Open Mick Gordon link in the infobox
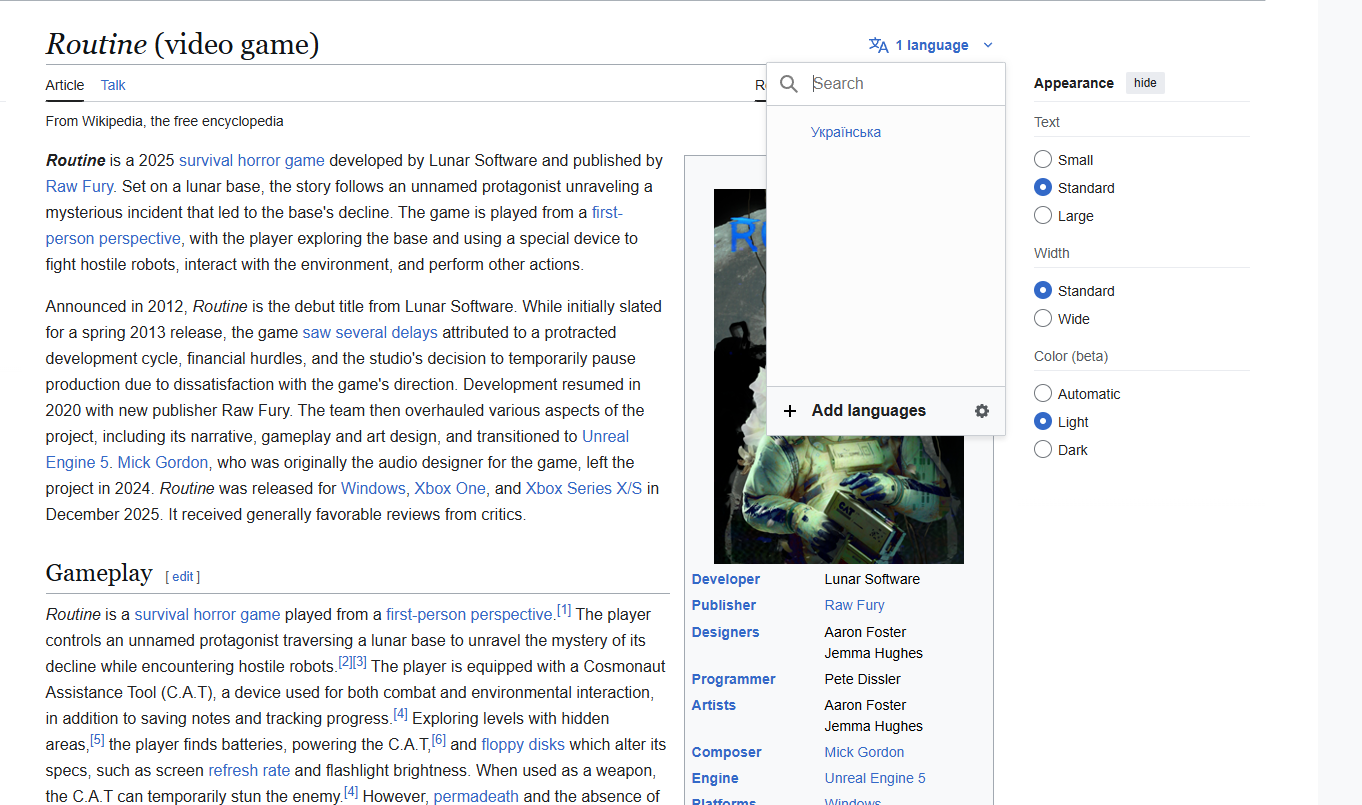This screenshot has width=1362, height=805. pyautogui.click(x=864, y=752)
